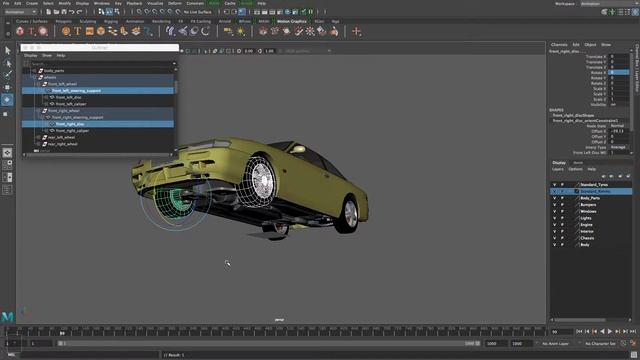
Task: Pick the Paint selection tool in the toolbox
Action: (x=7, y=75)
